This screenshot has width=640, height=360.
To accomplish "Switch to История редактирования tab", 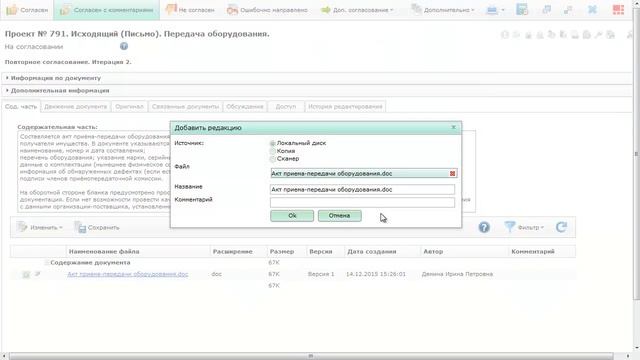I will (345, 107).
